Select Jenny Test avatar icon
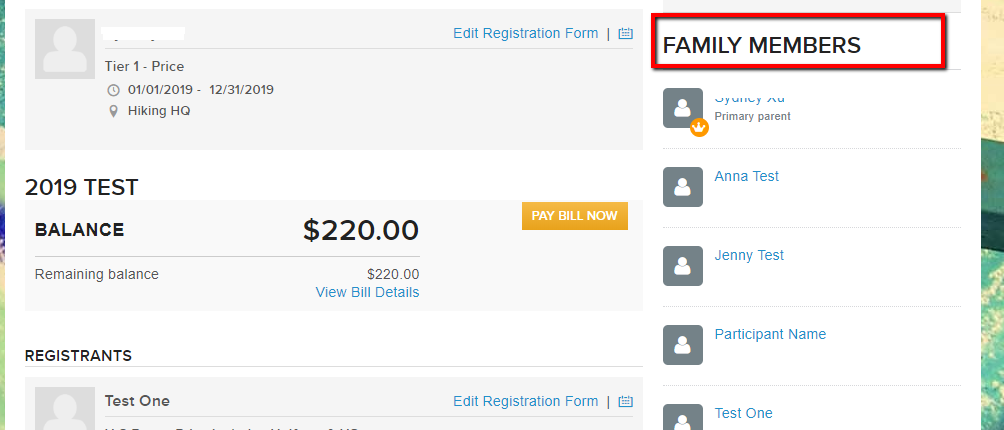Screen dimensions: 1004x430 point(683,266)
